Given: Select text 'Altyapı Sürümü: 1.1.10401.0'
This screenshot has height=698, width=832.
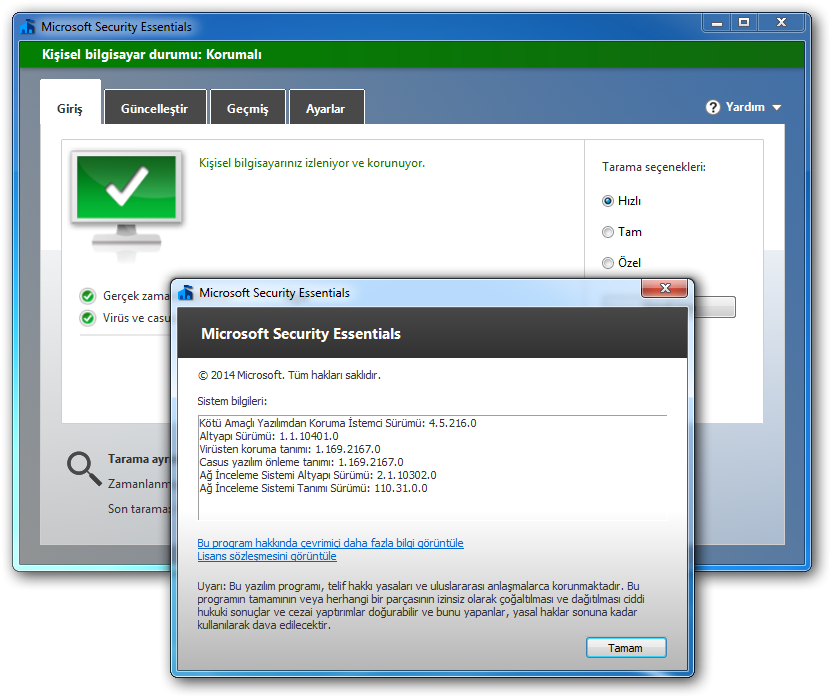Looking at the screenshot, I should 269,436.
